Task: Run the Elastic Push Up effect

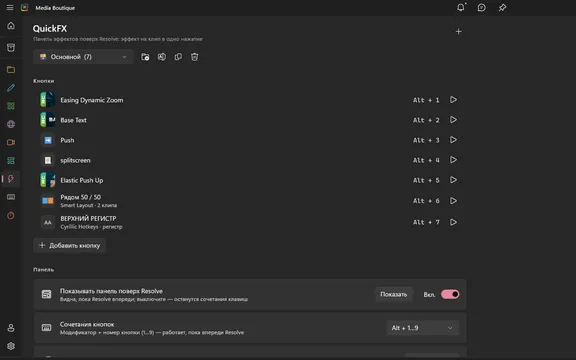Action: click(x=453, y=180)
